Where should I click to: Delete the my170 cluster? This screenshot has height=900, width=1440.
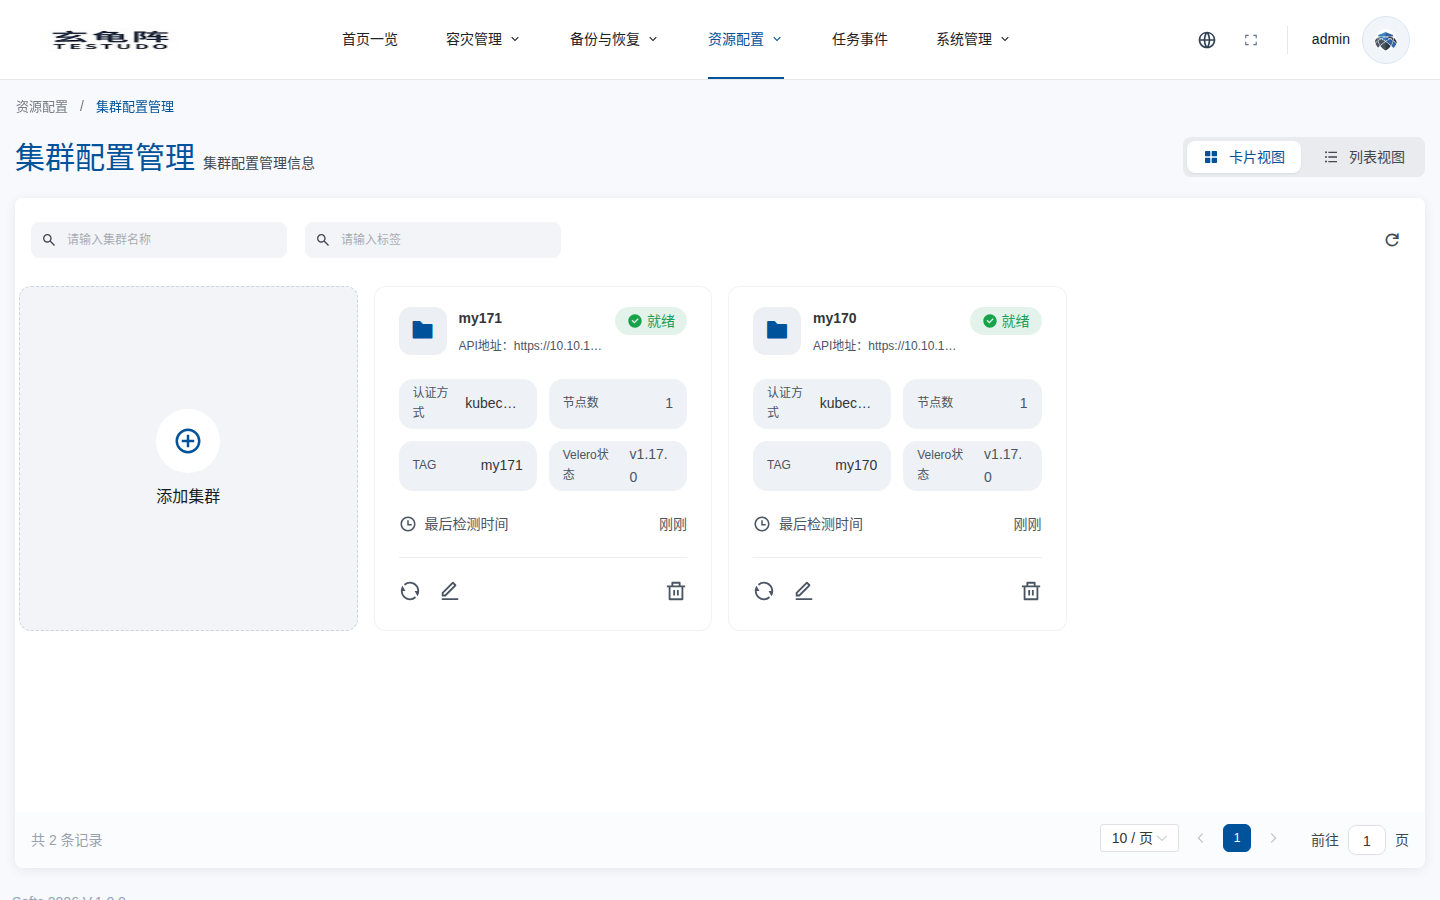pyautogui.click(x=1031, y=591)
